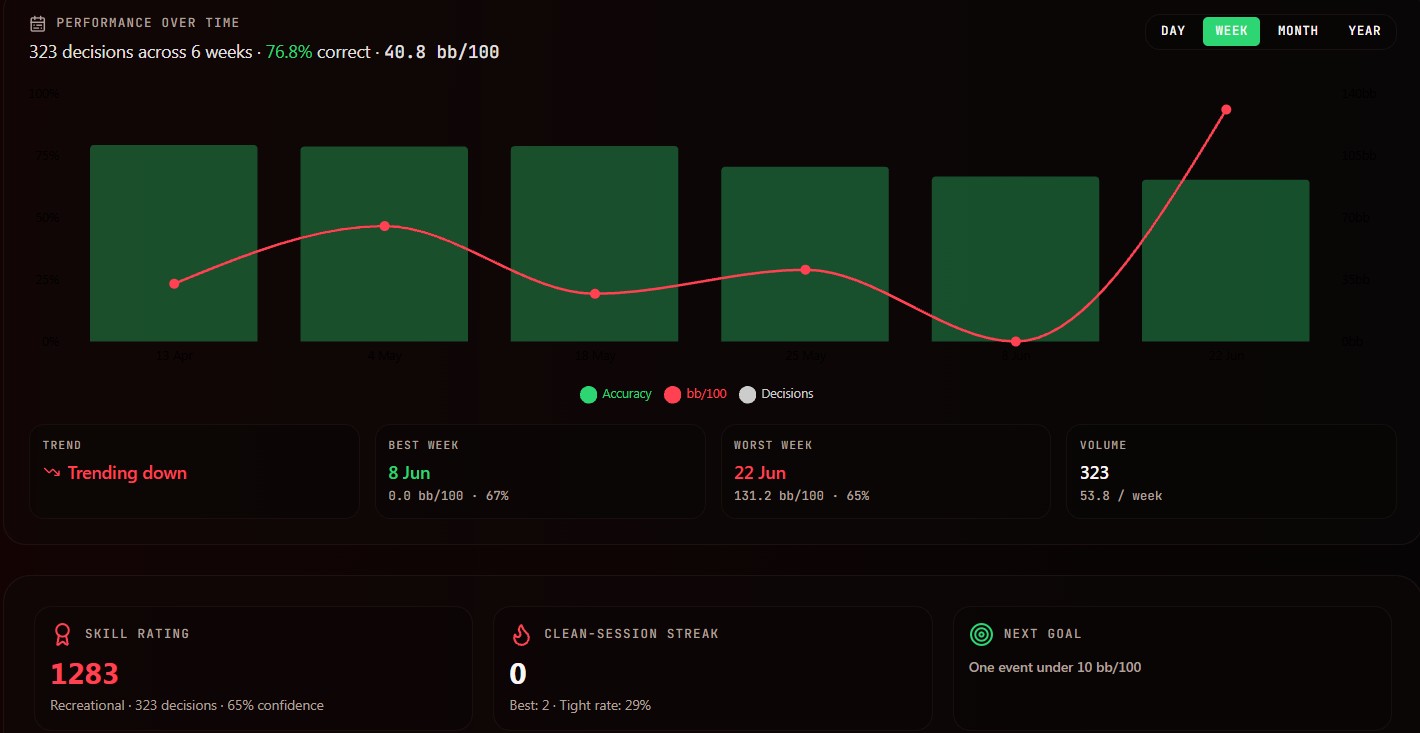Click '22 Jun' in the Worst Week card
Screen dimensions: 1420x733
point(760,473)
